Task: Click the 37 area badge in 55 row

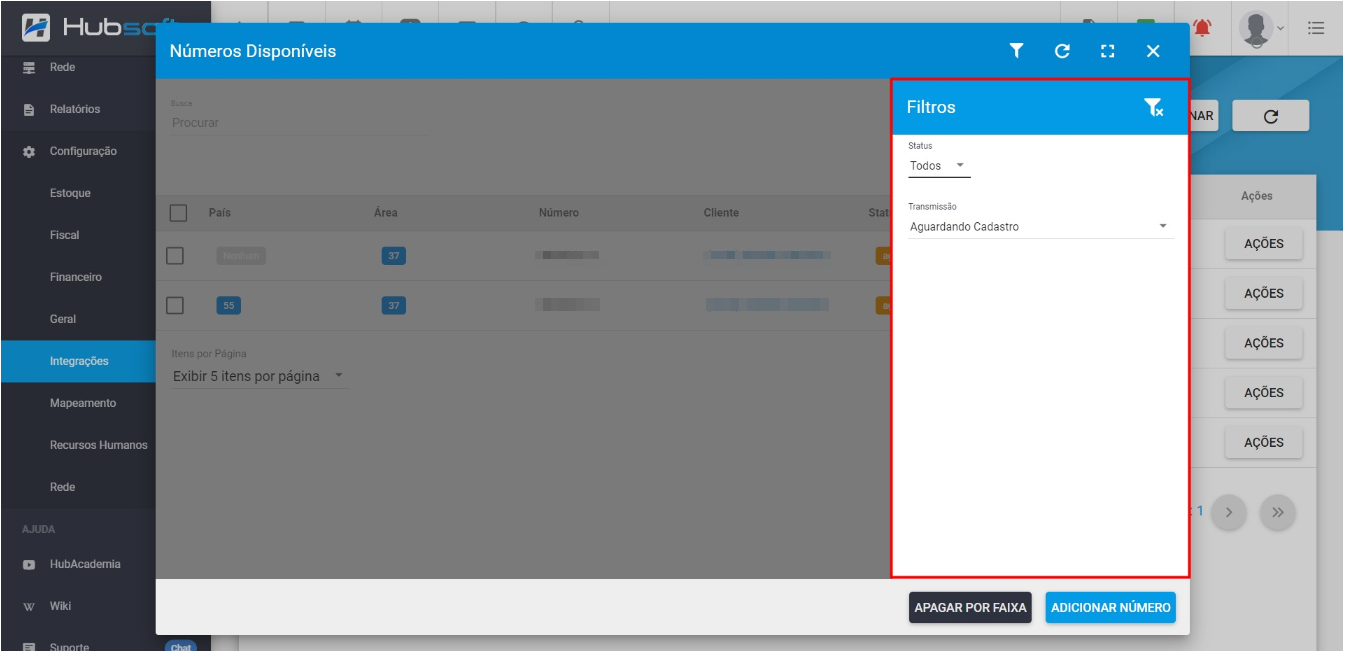Action: 394,305
